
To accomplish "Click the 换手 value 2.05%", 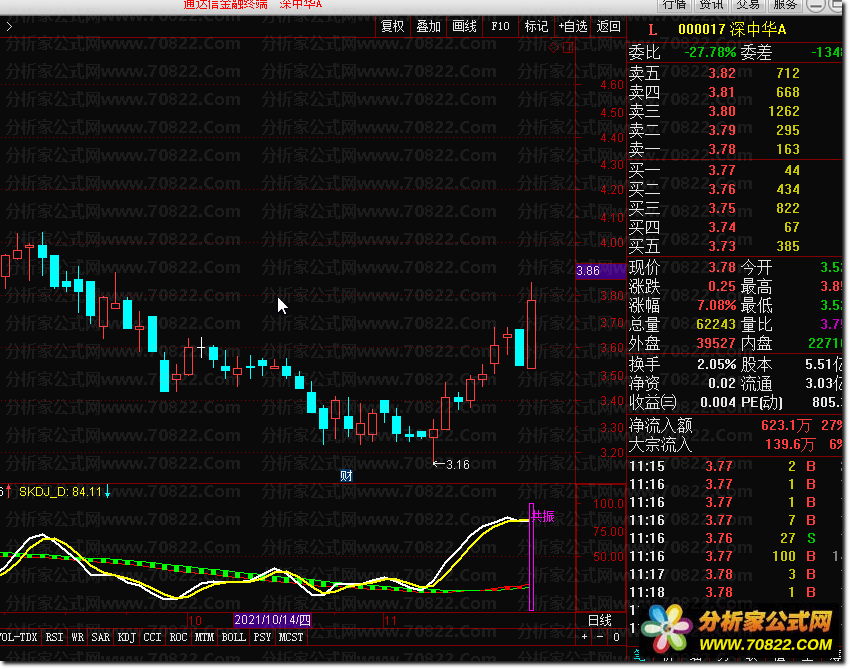I will click(716, 365).
